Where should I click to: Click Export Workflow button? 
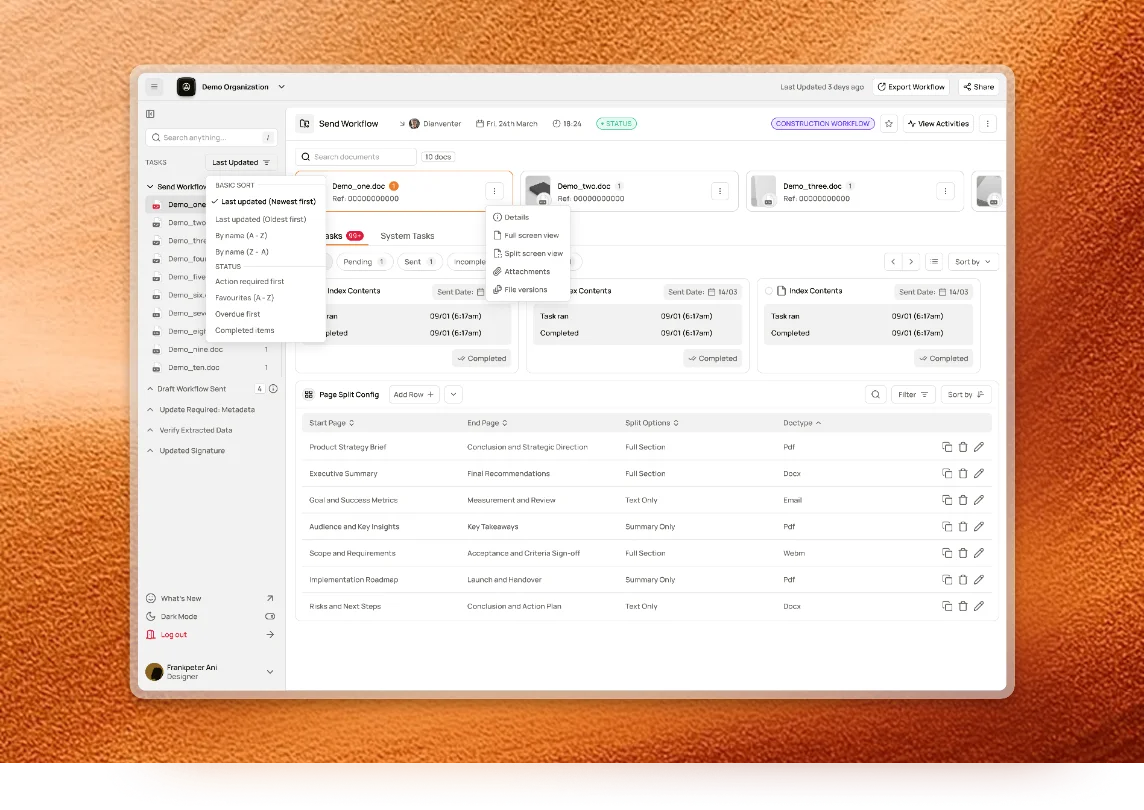coord(911,87)
